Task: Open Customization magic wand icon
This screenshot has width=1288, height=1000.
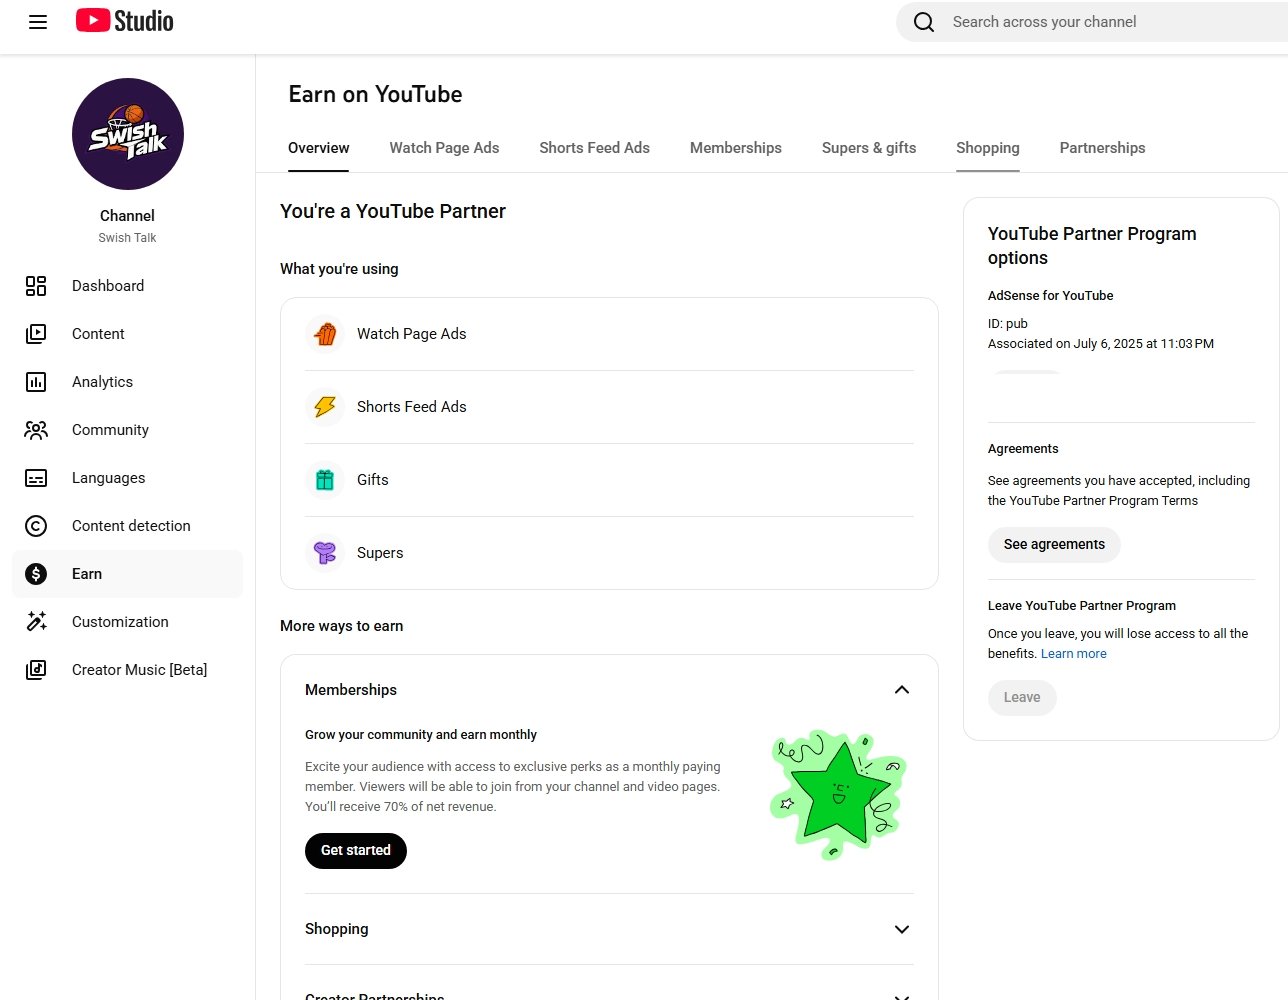Action: (36, 622)
